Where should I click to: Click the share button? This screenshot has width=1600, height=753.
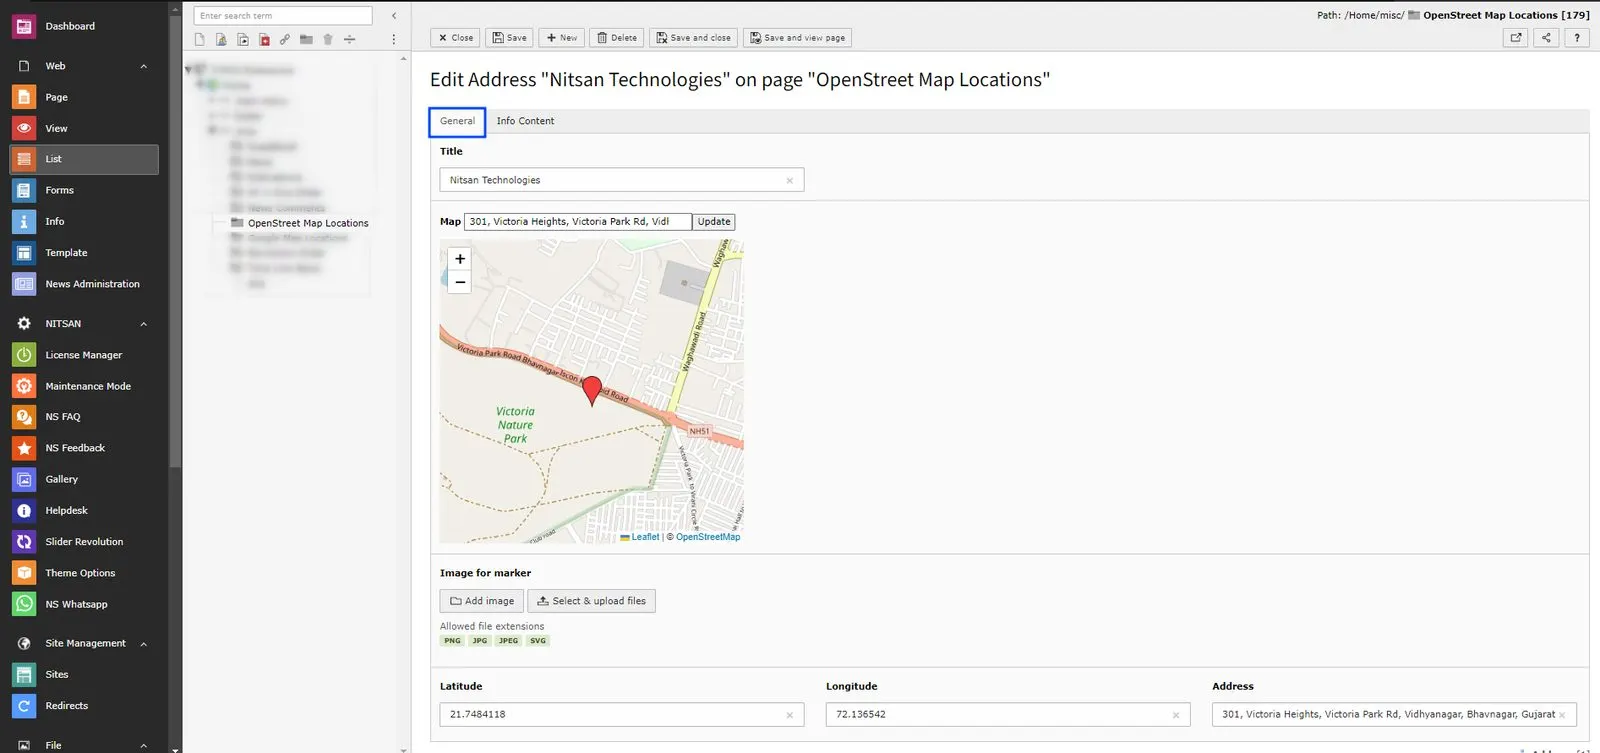pyautogui.click(x=1546, y=38)
